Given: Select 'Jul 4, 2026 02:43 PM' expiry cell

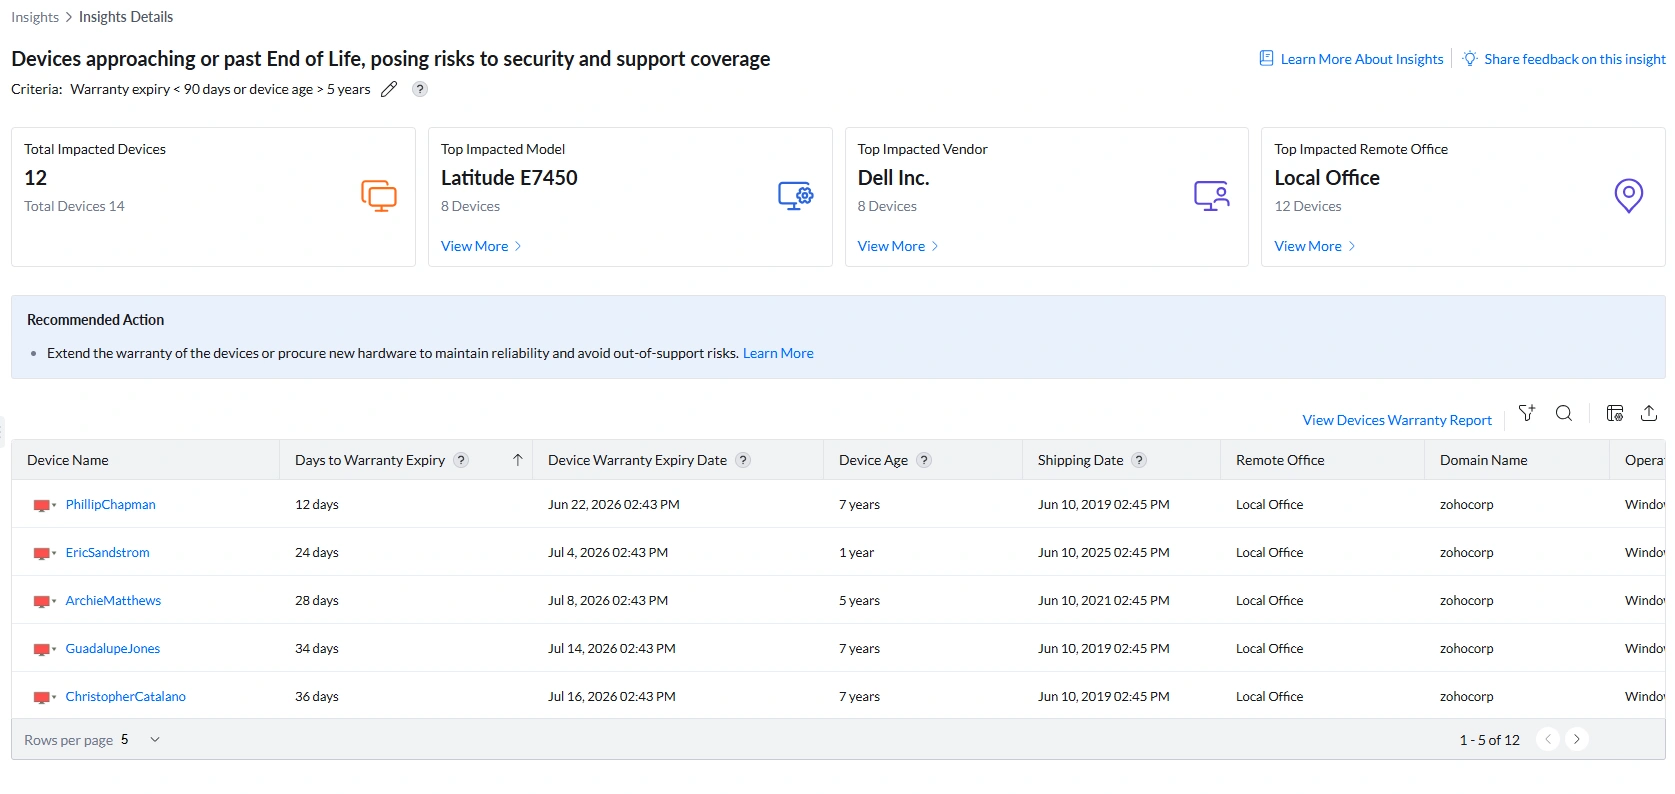Looking at the screenshot, I should [608, 553].
